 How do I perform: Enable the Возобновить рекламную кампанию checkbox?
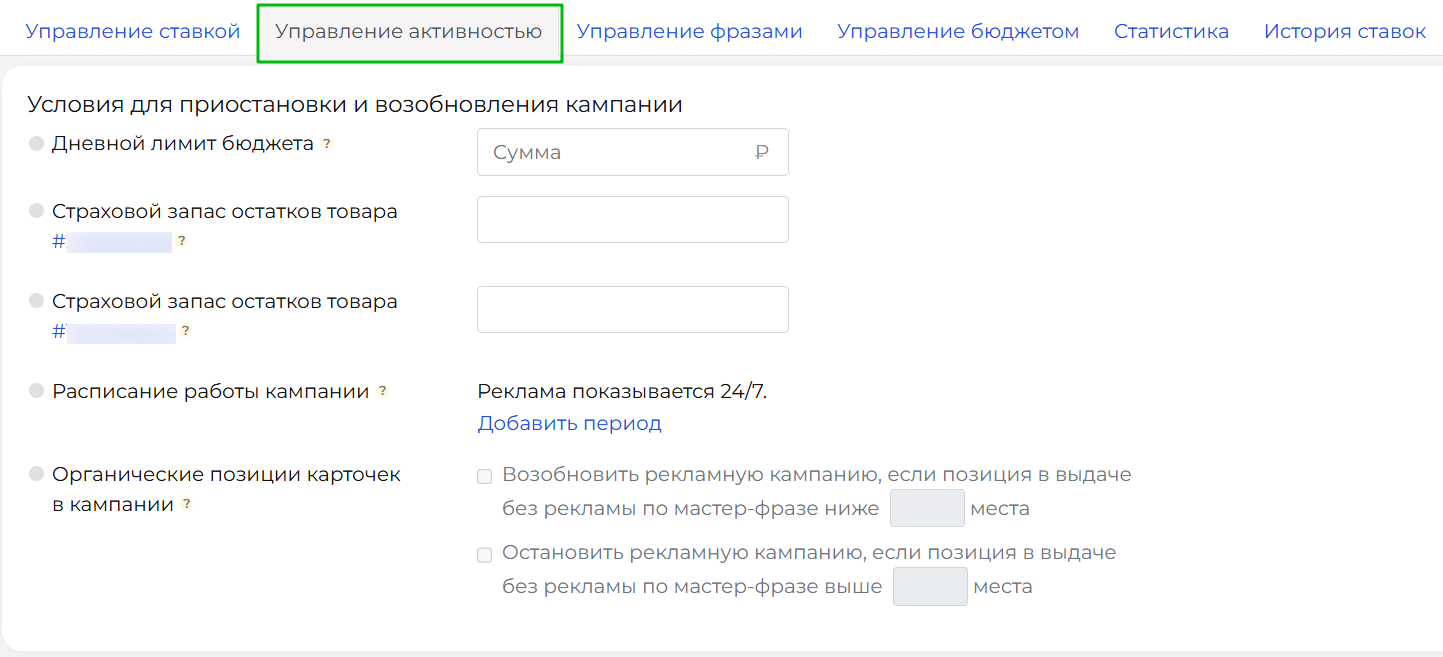485,476
